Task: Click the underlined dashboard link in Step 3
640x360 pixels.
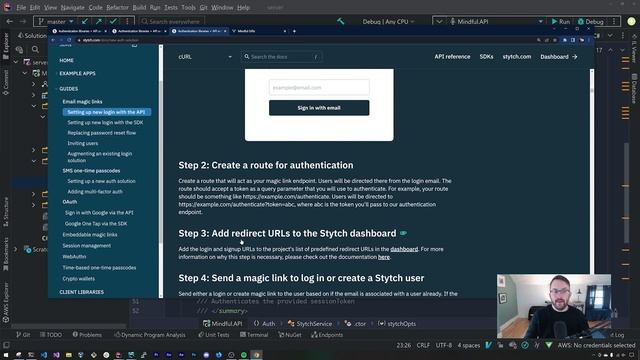Action: coord(404,249)
